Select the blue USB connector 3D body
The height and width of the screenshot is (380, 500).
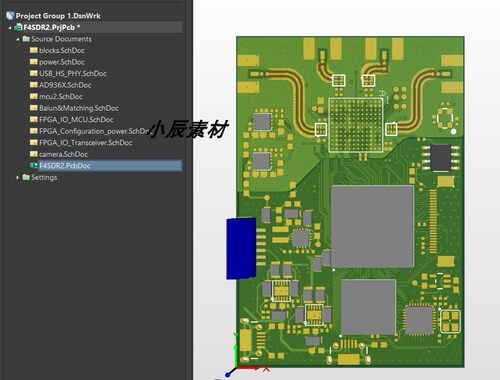(x=241, y=248)
